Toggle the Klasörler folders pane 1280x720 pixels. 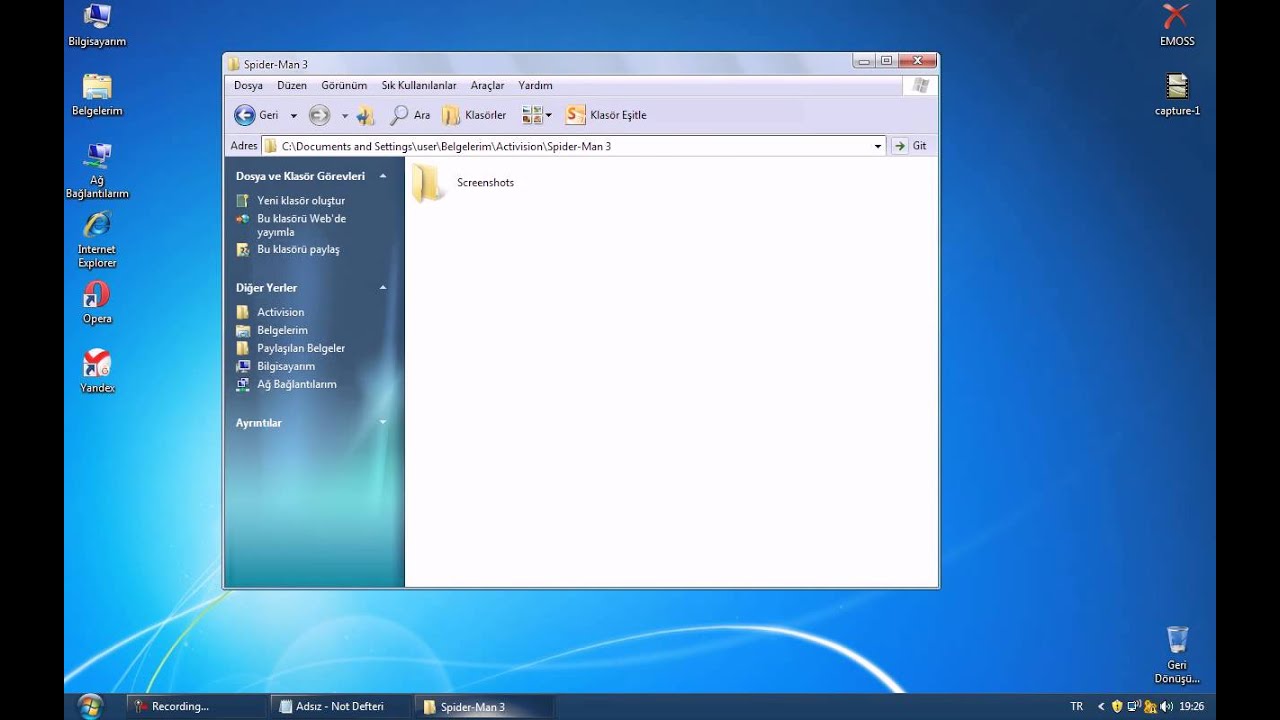(x=474, y=115)
